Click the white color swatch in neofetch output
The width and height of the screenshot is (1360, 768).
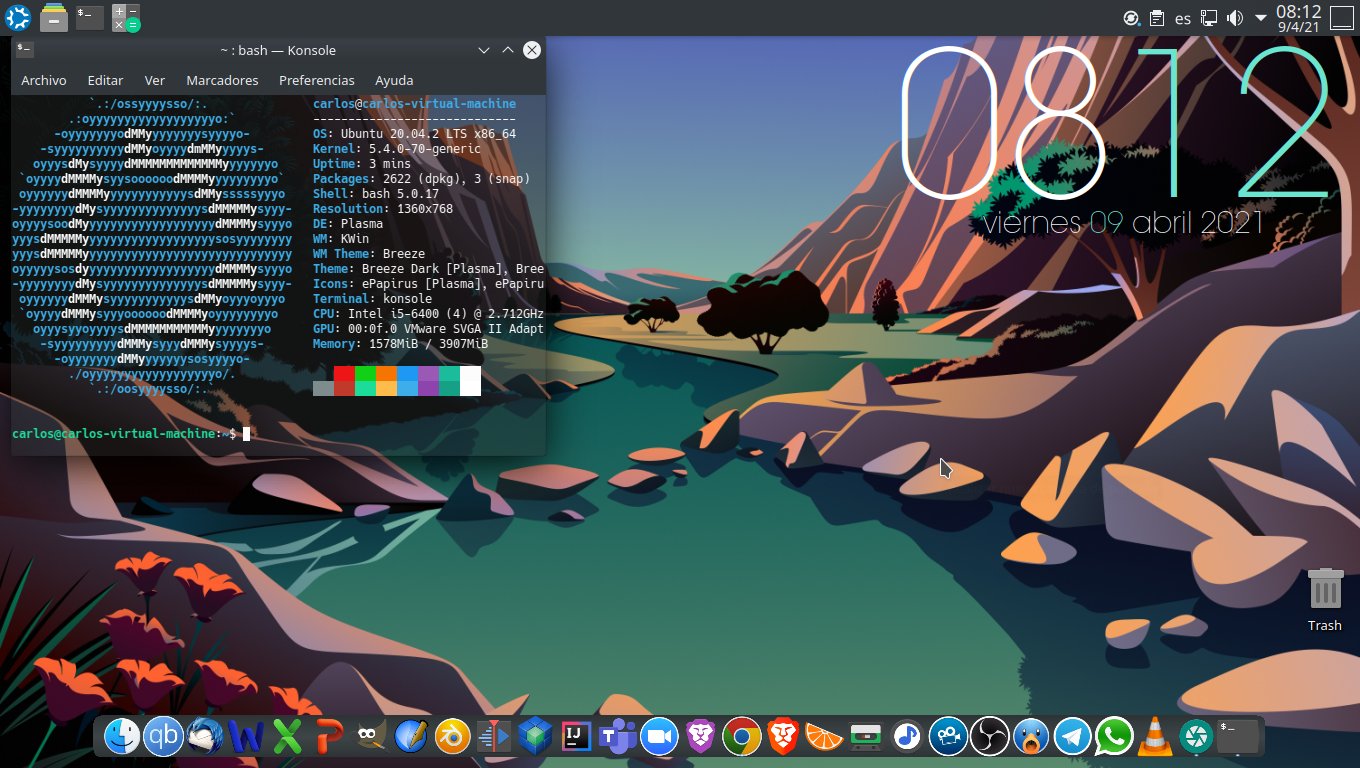point(470,380)
